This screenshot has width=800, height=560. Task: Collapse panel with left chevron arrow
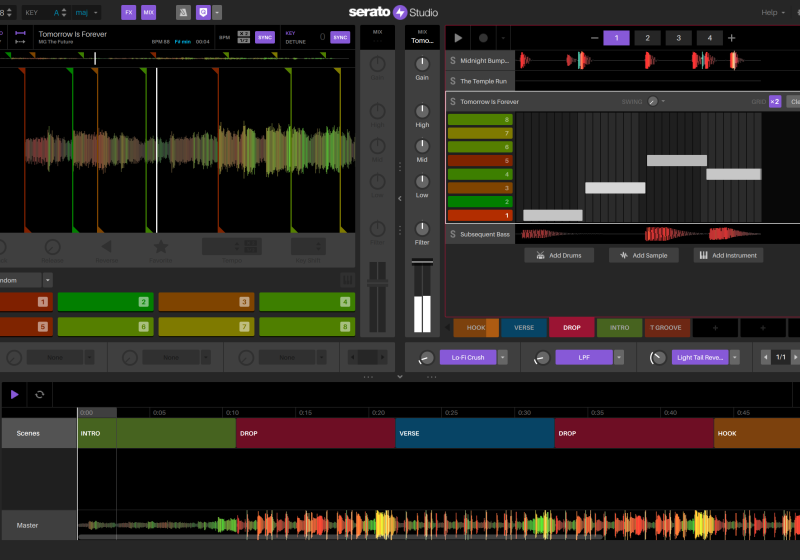coord(400,198)
